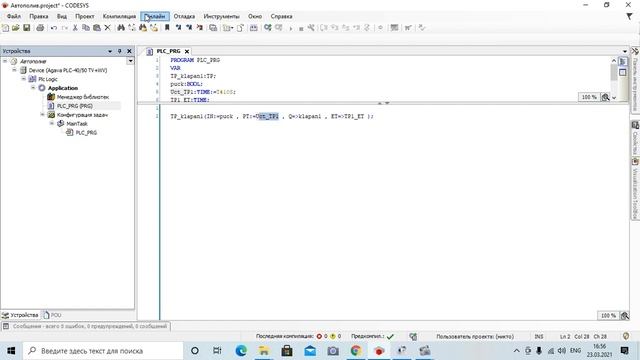640x360 pixels.
Task: Click the Stop toolbar icon
Action: point(301,28)
